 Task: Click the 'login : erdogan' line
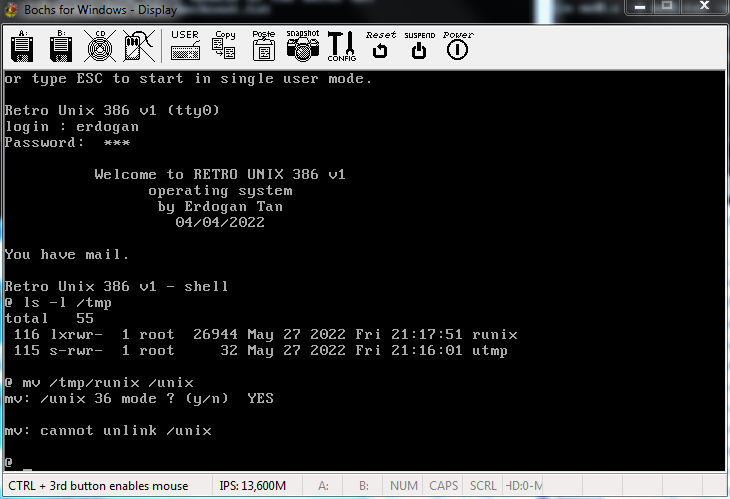(x=72, y=127)
